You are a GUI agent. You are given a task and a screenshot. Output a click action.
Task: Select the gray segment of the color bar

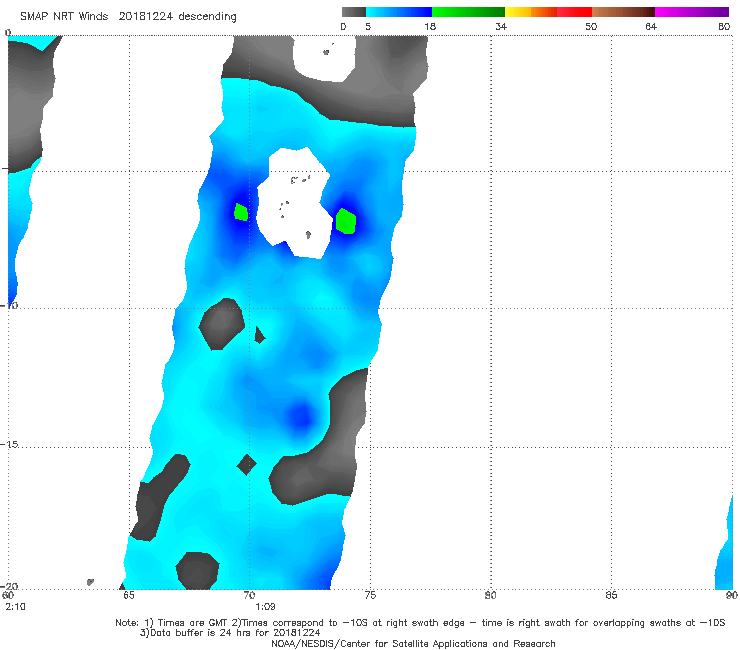[x=353, y=12]
